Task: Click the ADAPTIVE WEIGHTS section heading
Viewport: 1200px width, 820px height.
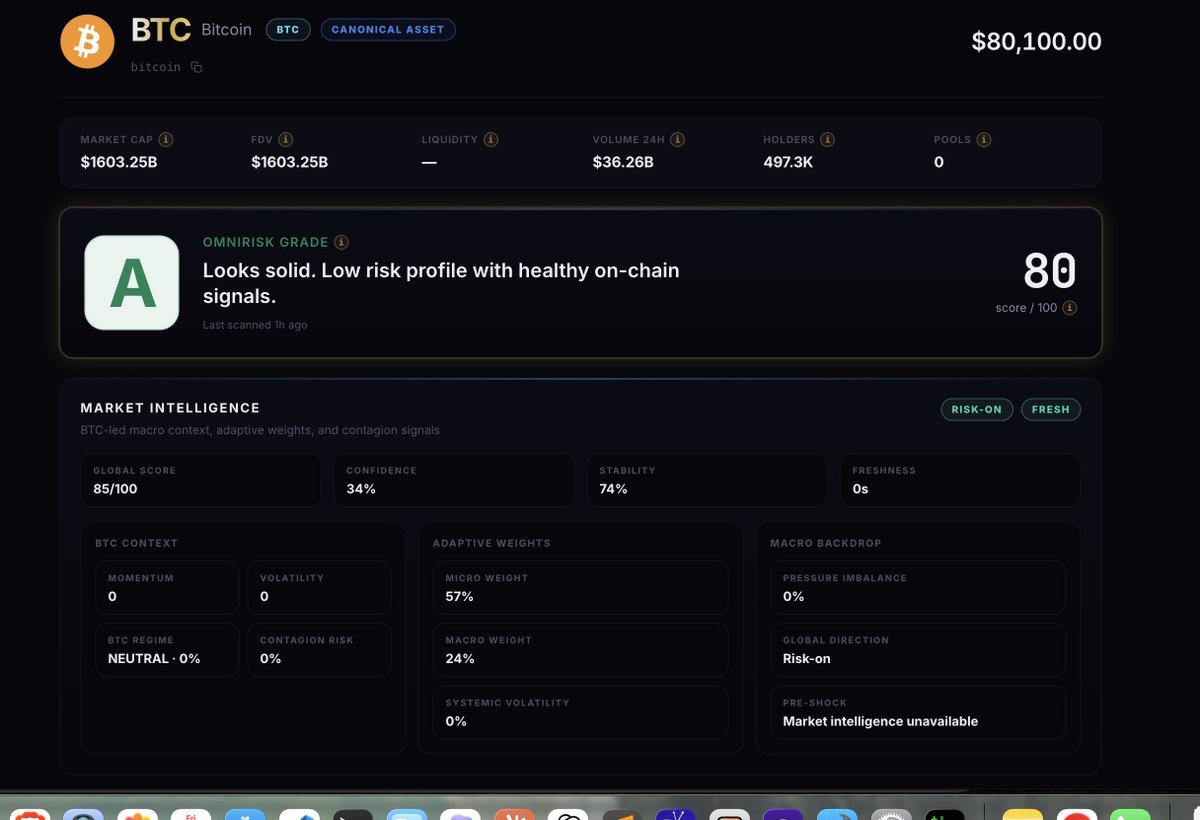Action: tap(491, 543)
